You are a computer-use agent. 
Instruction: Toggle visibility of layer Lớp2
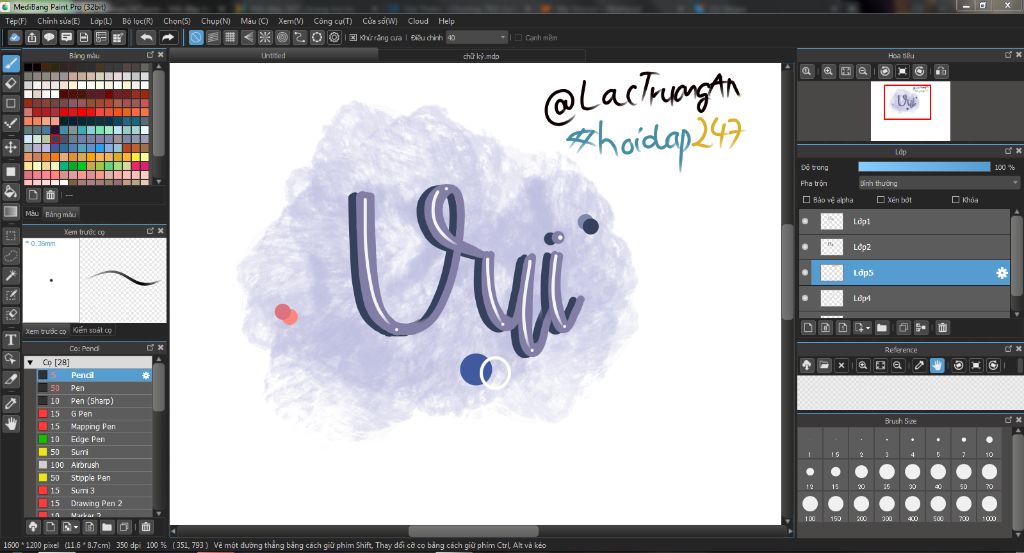pos(805,247)
